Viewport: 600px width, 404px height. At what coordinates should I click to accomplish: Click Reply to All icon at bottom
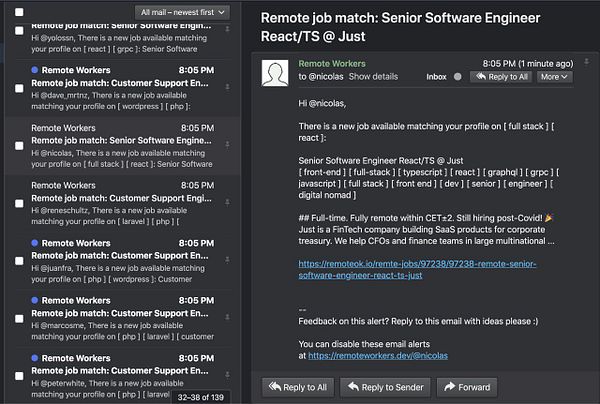coord(273,387)
